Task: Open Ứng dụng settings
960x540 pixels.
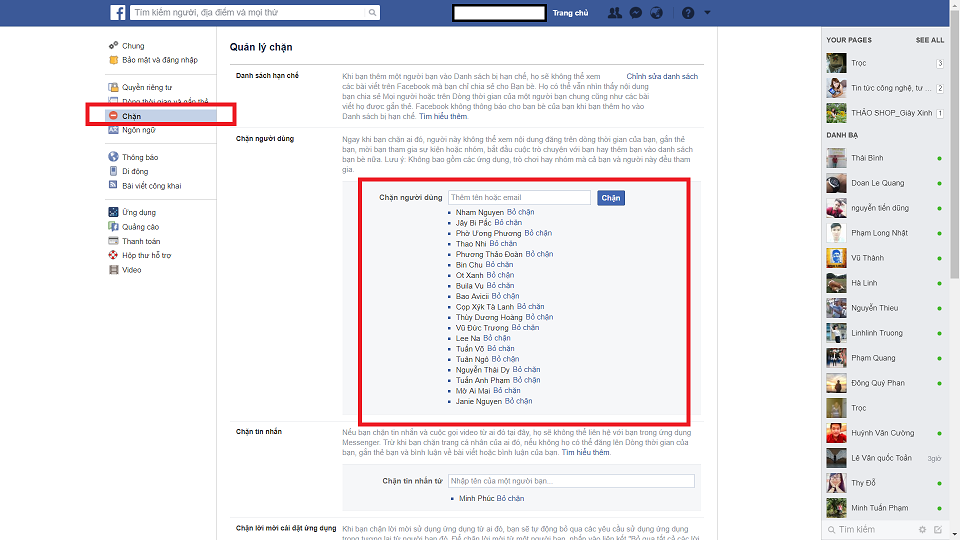Action: 138,212
